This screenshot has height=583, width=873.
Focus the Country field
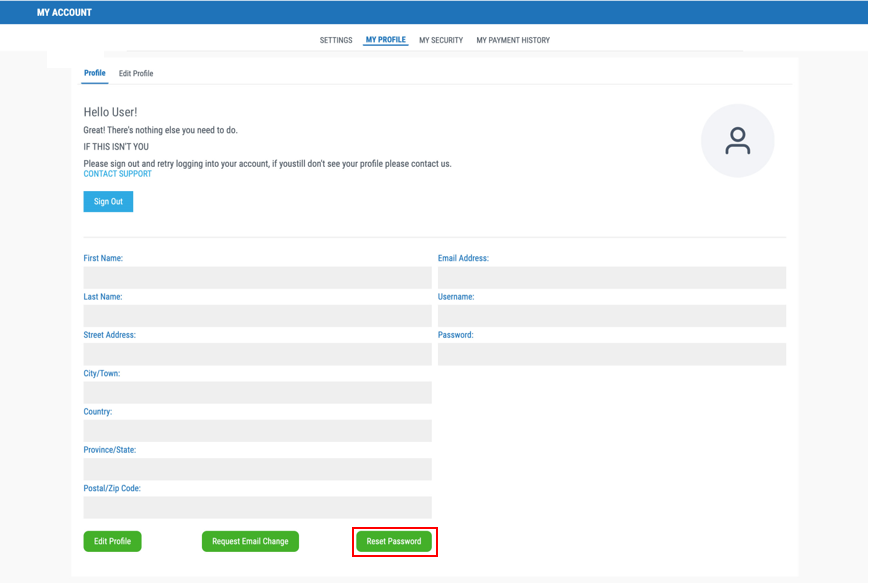pyautogui.click(x=257, y=431)
